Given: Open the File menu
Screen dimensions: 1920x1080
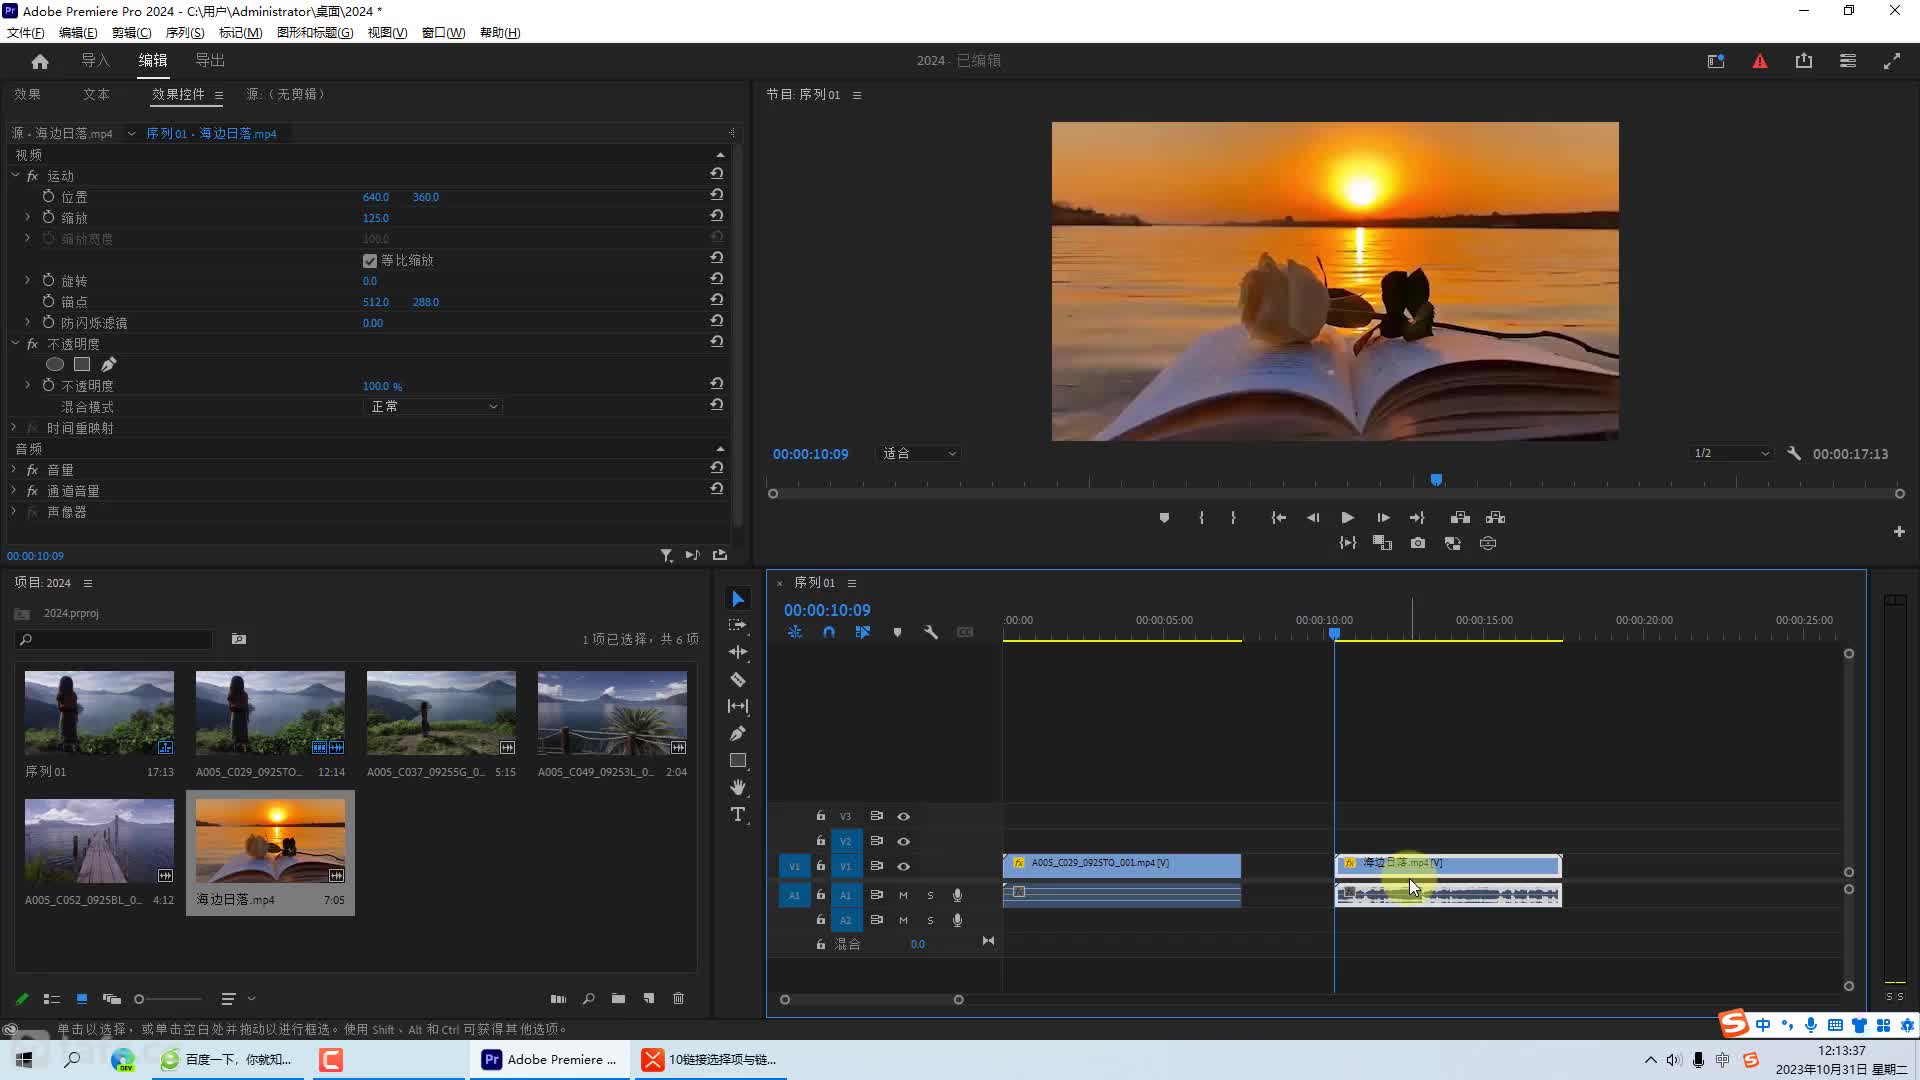Looking at the screenshot, I should pos(25,32).
